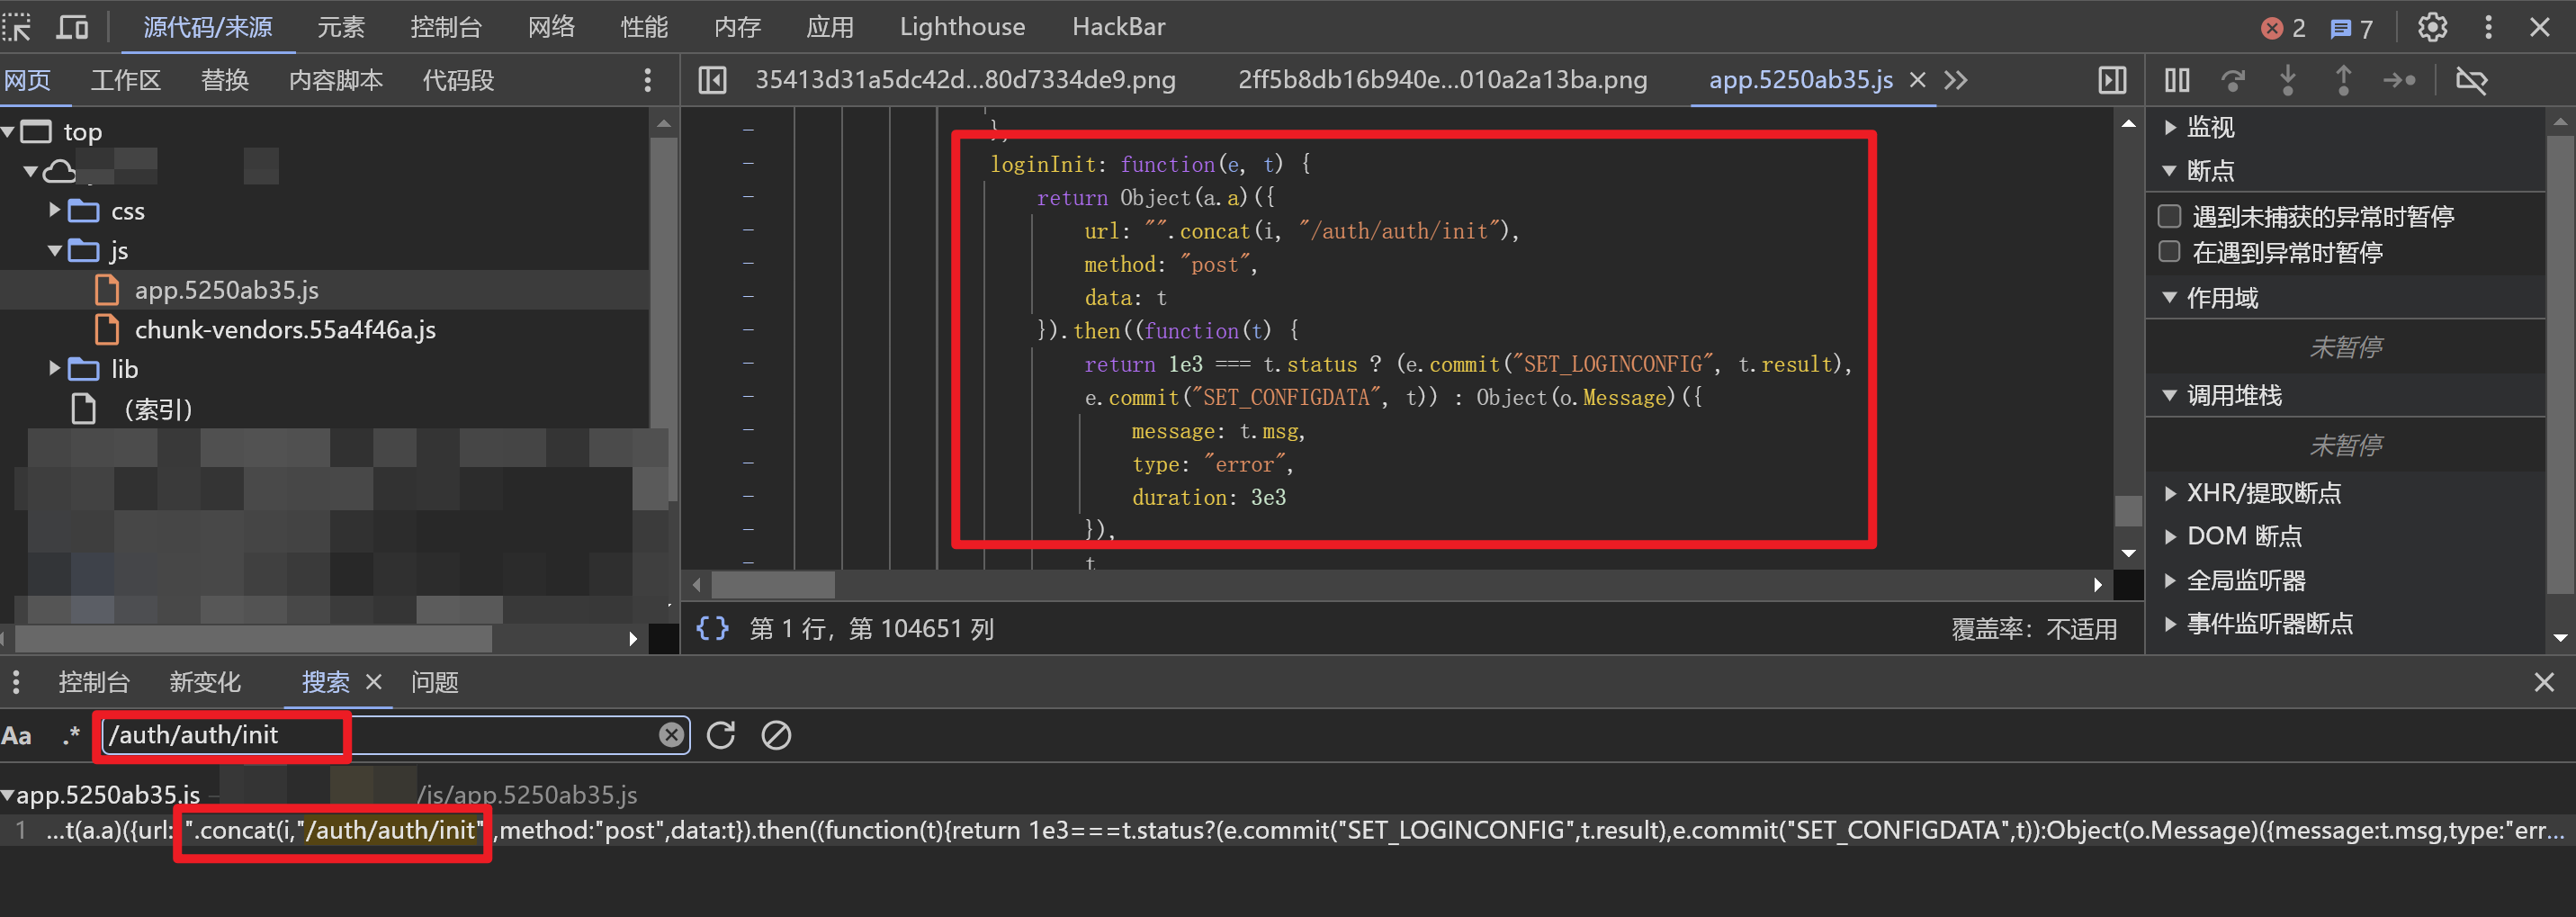Switch to 问题 drawer tab
This screenshot has height=917, width=2576.
coord(435,682)
